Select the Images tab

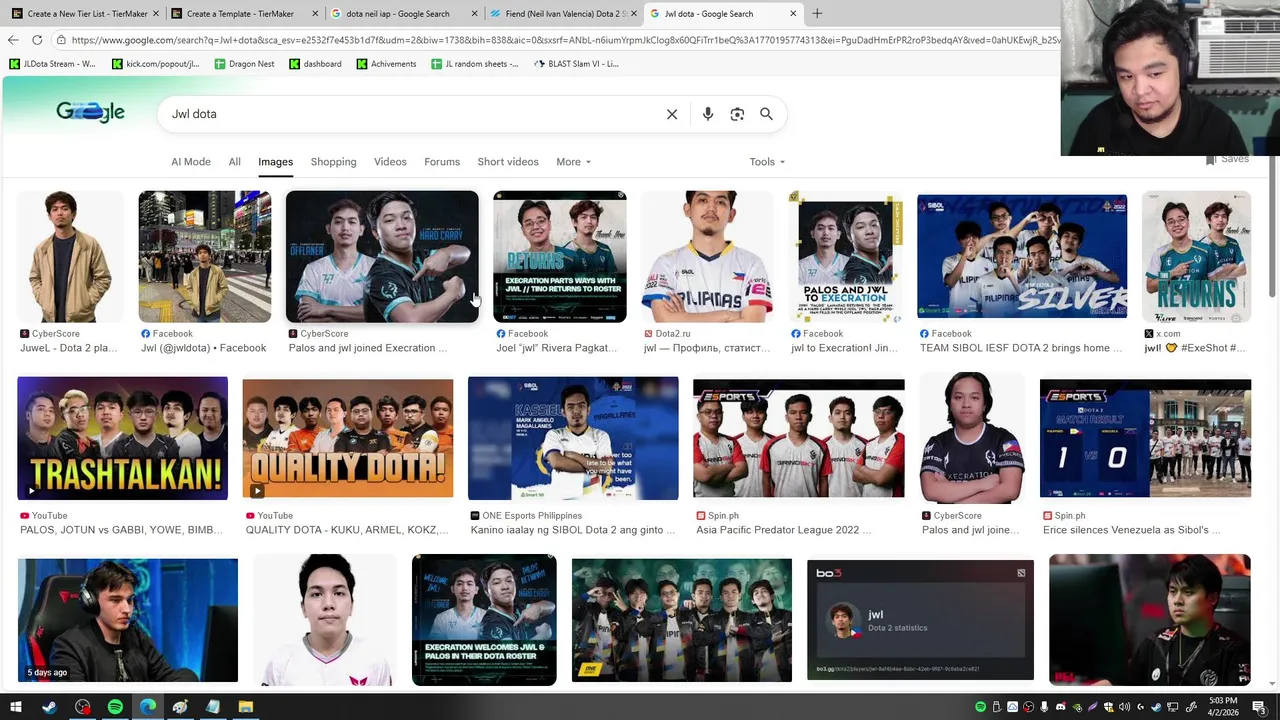[x=275, y=162]
